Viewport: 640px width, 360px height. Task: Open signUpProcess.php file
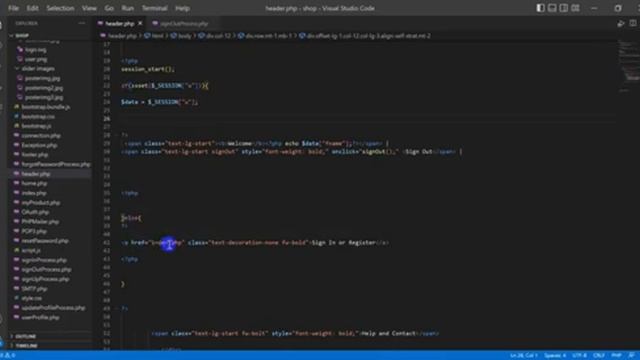pyautogui.click(x=45, y=279)
